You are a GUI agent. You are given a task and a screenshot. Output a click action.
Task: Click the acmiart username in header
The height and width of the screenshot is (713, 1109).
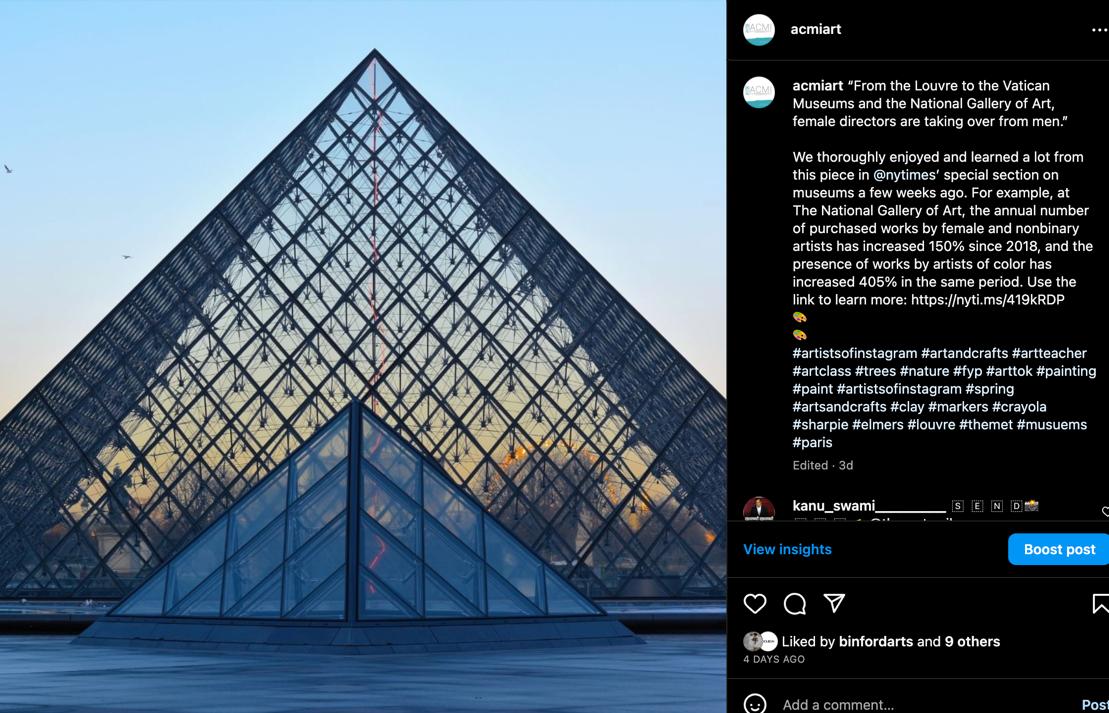(815, 29)
